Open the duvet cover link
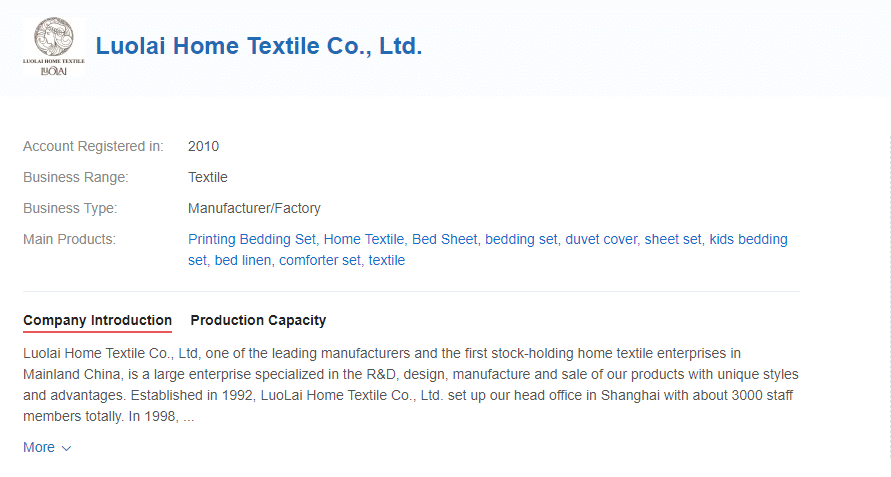The image size is (891, 477). 602,239
